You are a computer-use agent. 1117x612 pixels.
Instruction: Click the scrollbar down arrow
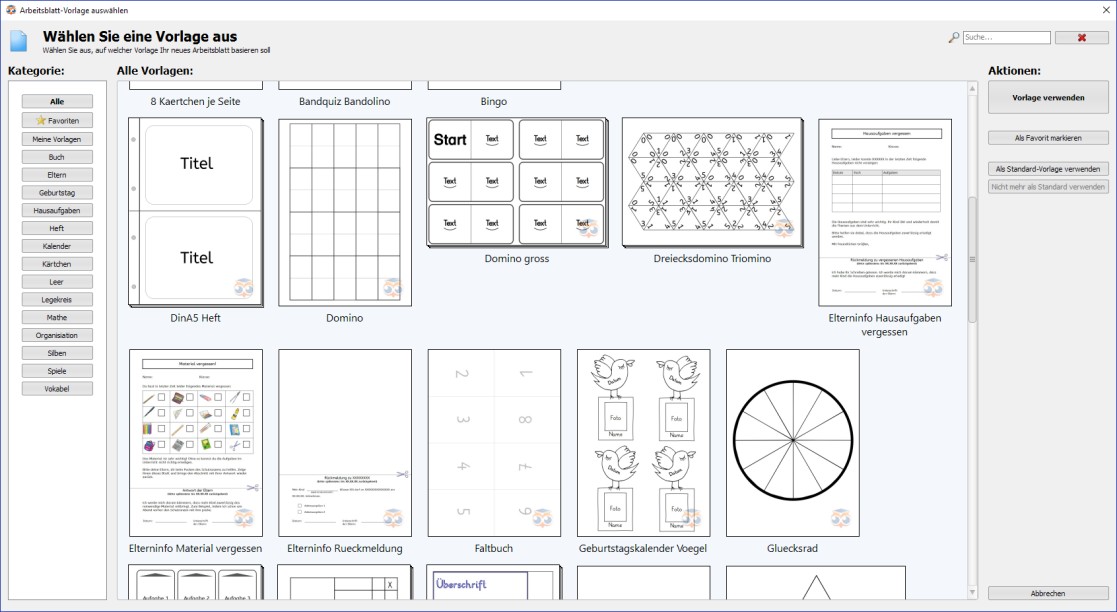[971, 590]
